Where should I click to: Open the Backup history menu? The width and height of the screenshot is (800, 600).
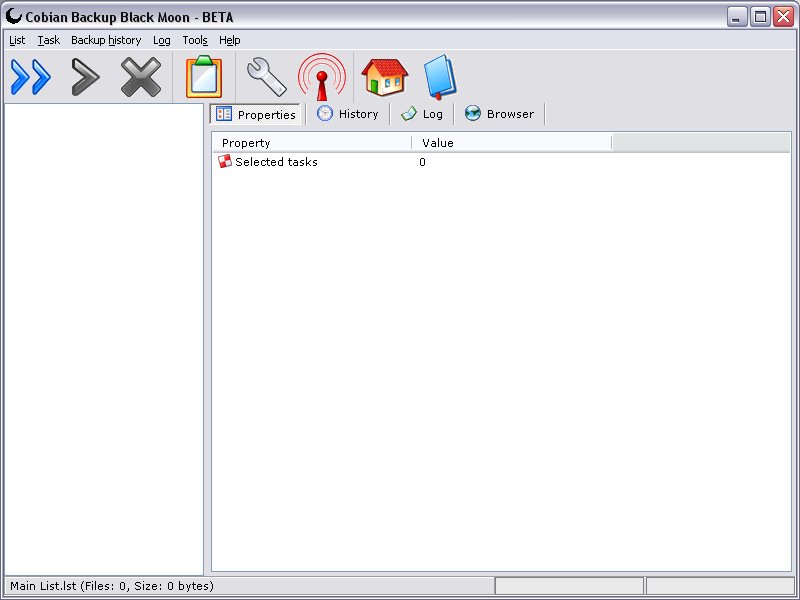[106, 40]
